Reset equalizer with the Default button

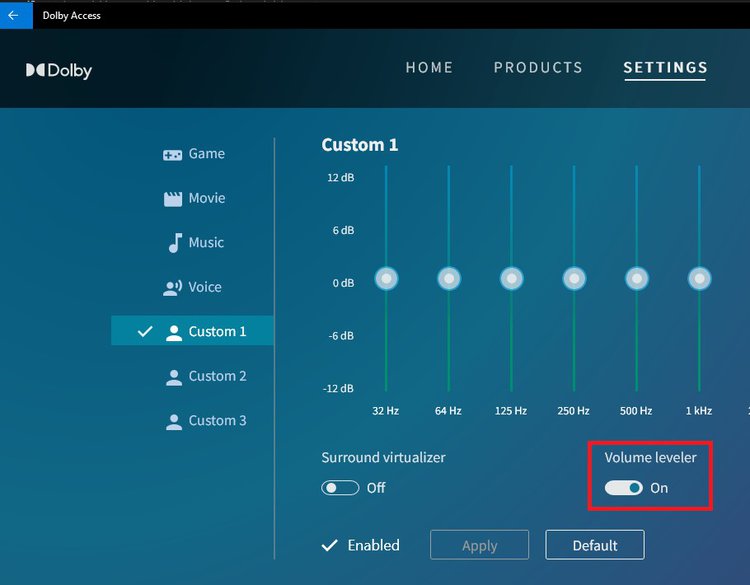point(595,545)
